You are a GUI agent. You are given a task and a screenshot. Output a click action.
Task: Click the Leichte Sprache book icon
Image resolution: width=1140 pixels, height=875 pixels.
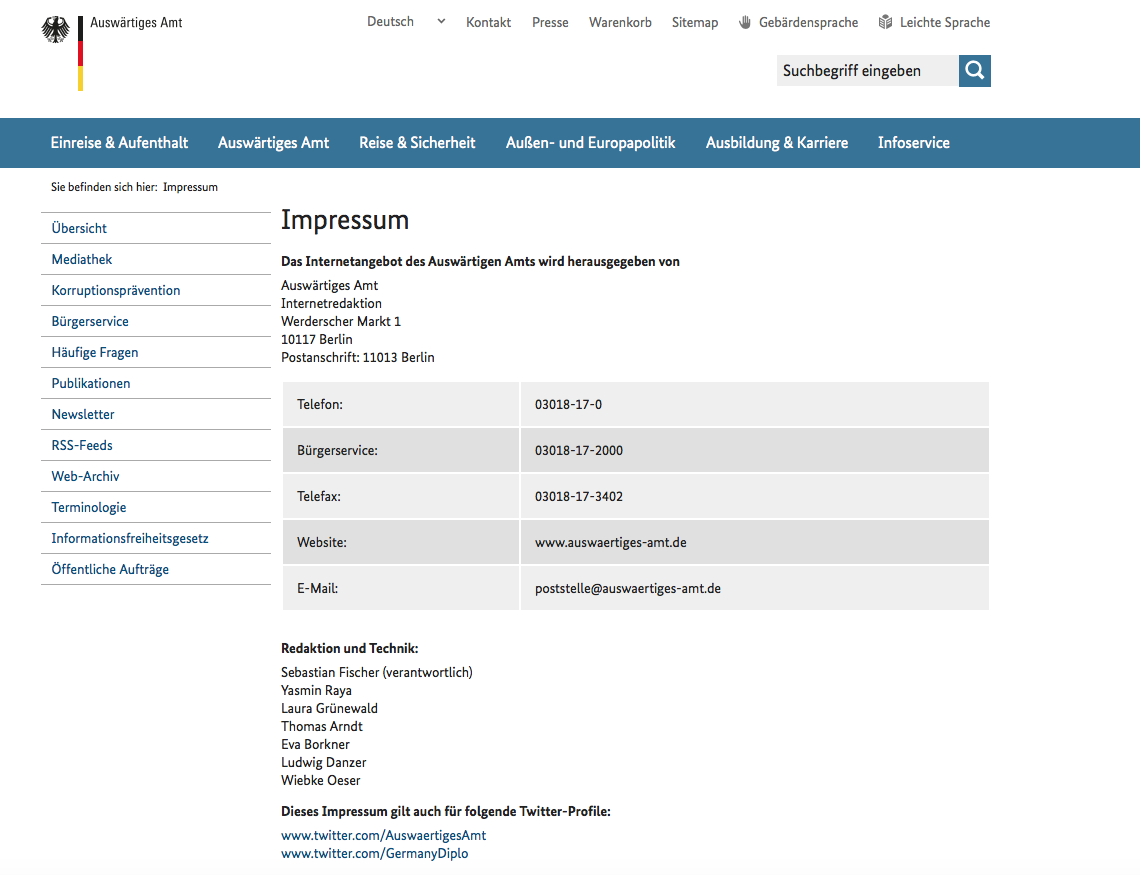[x=885, y=23]
